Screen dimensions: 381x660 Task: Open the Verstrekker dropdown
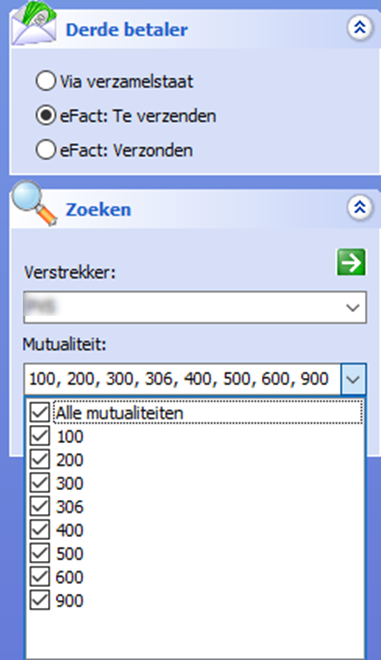coord(352,307)
